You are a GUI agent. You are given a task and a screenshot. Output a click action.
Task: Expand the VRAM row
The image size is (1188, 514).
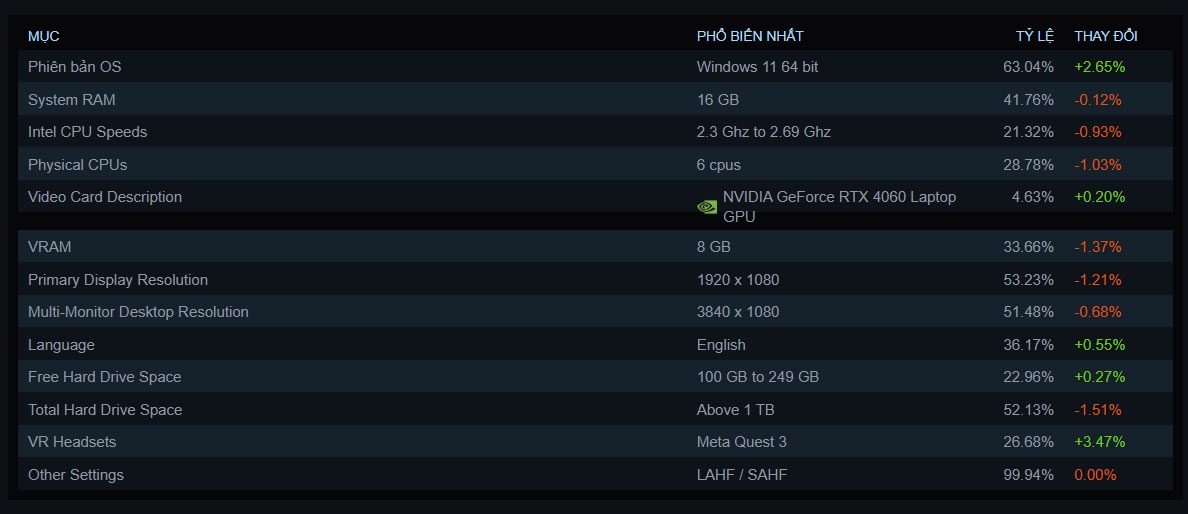[x=50, y=247]
